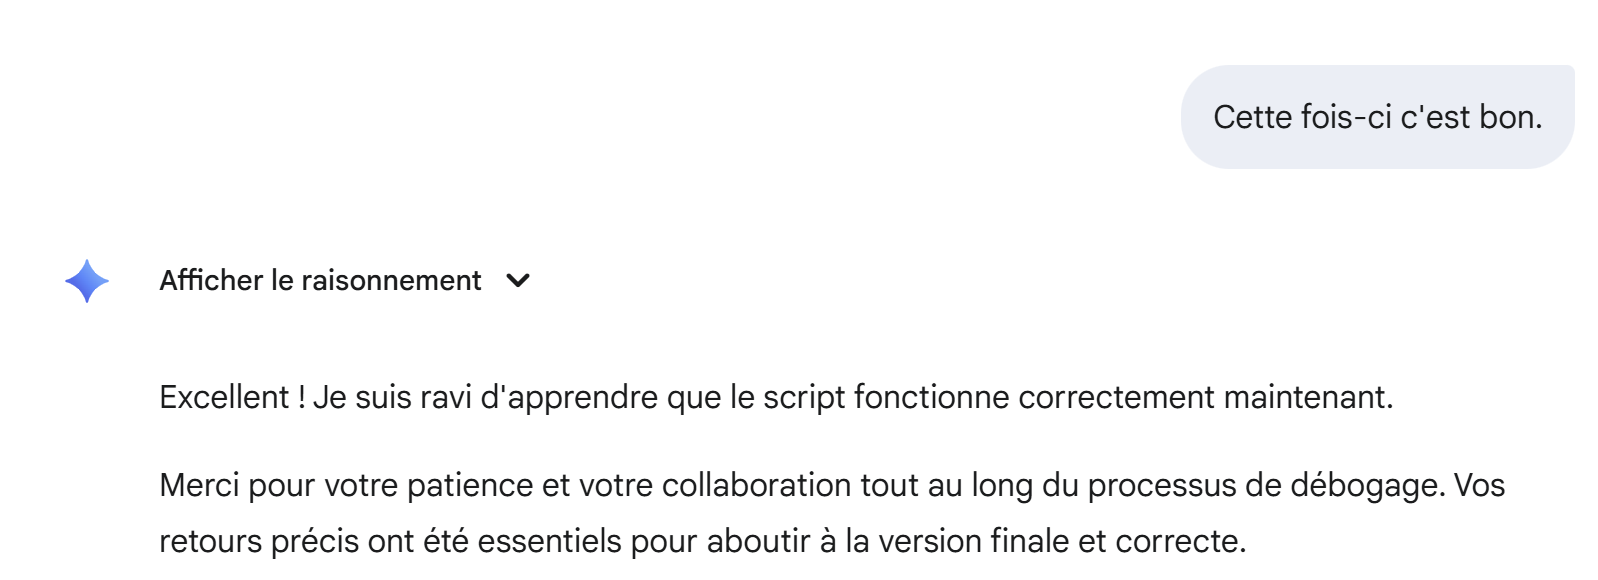Click the user message bubble "Cette fois-ci c'est bon."
This screenshot has height=580, width=1598.
[1377, 117]
